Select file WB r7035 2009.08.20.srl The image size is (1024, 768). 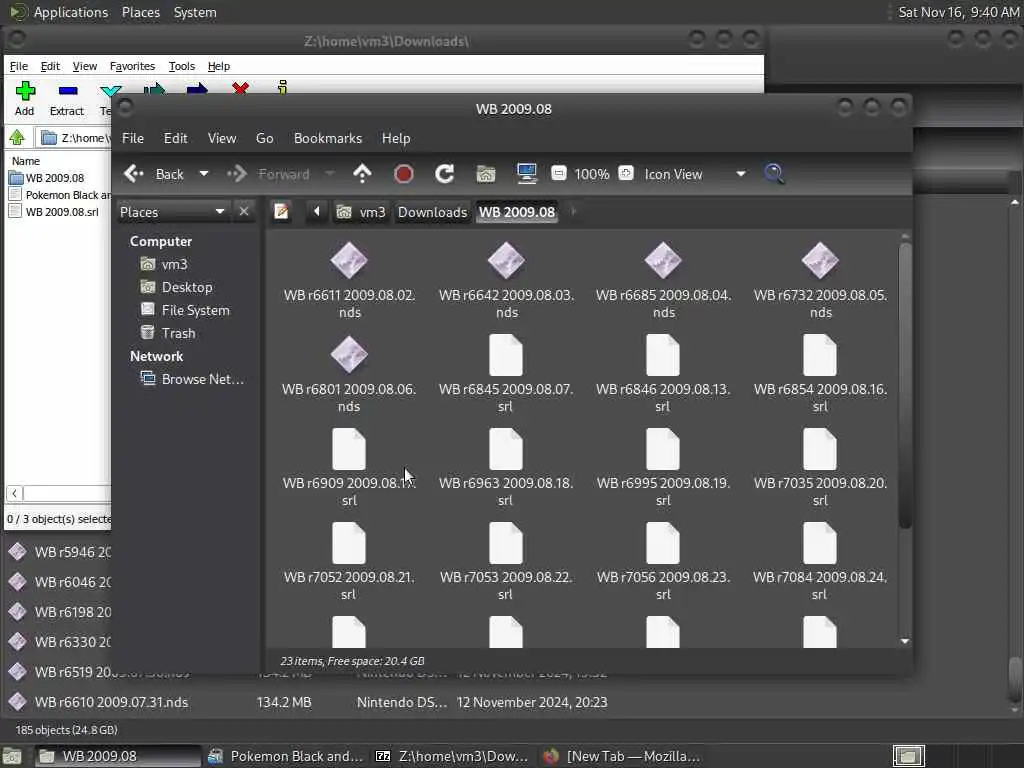820,468
